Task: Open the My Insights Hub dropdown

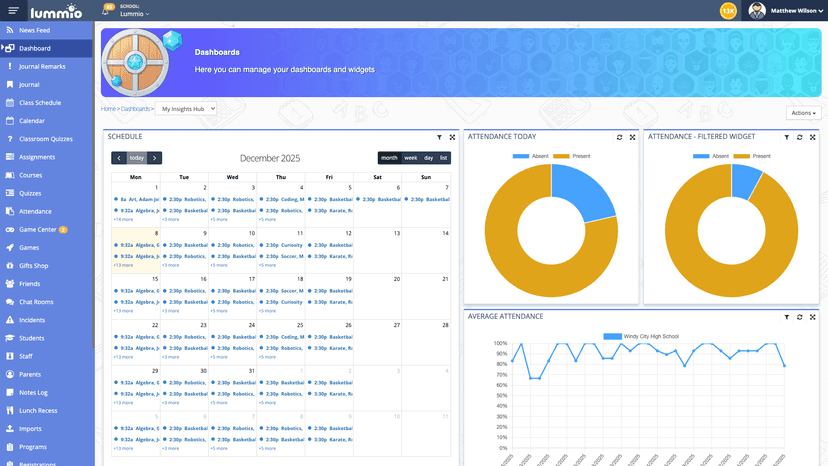Action: pos(186,108)
